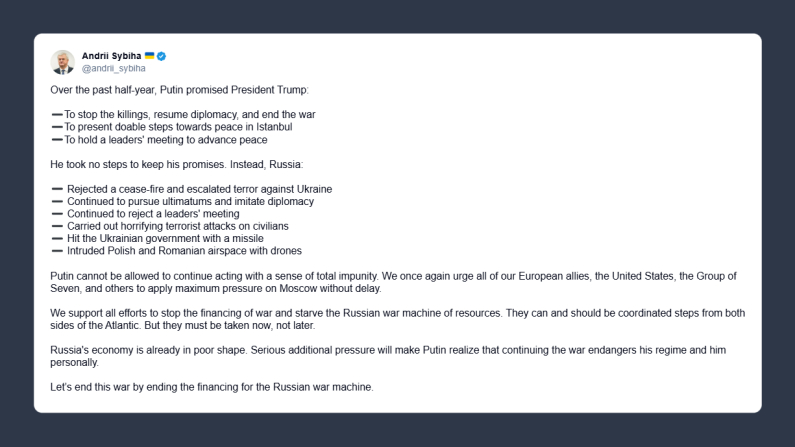Click the Ukrainian flag emoji icon
The image size is (795, 447).
point(149,56)
